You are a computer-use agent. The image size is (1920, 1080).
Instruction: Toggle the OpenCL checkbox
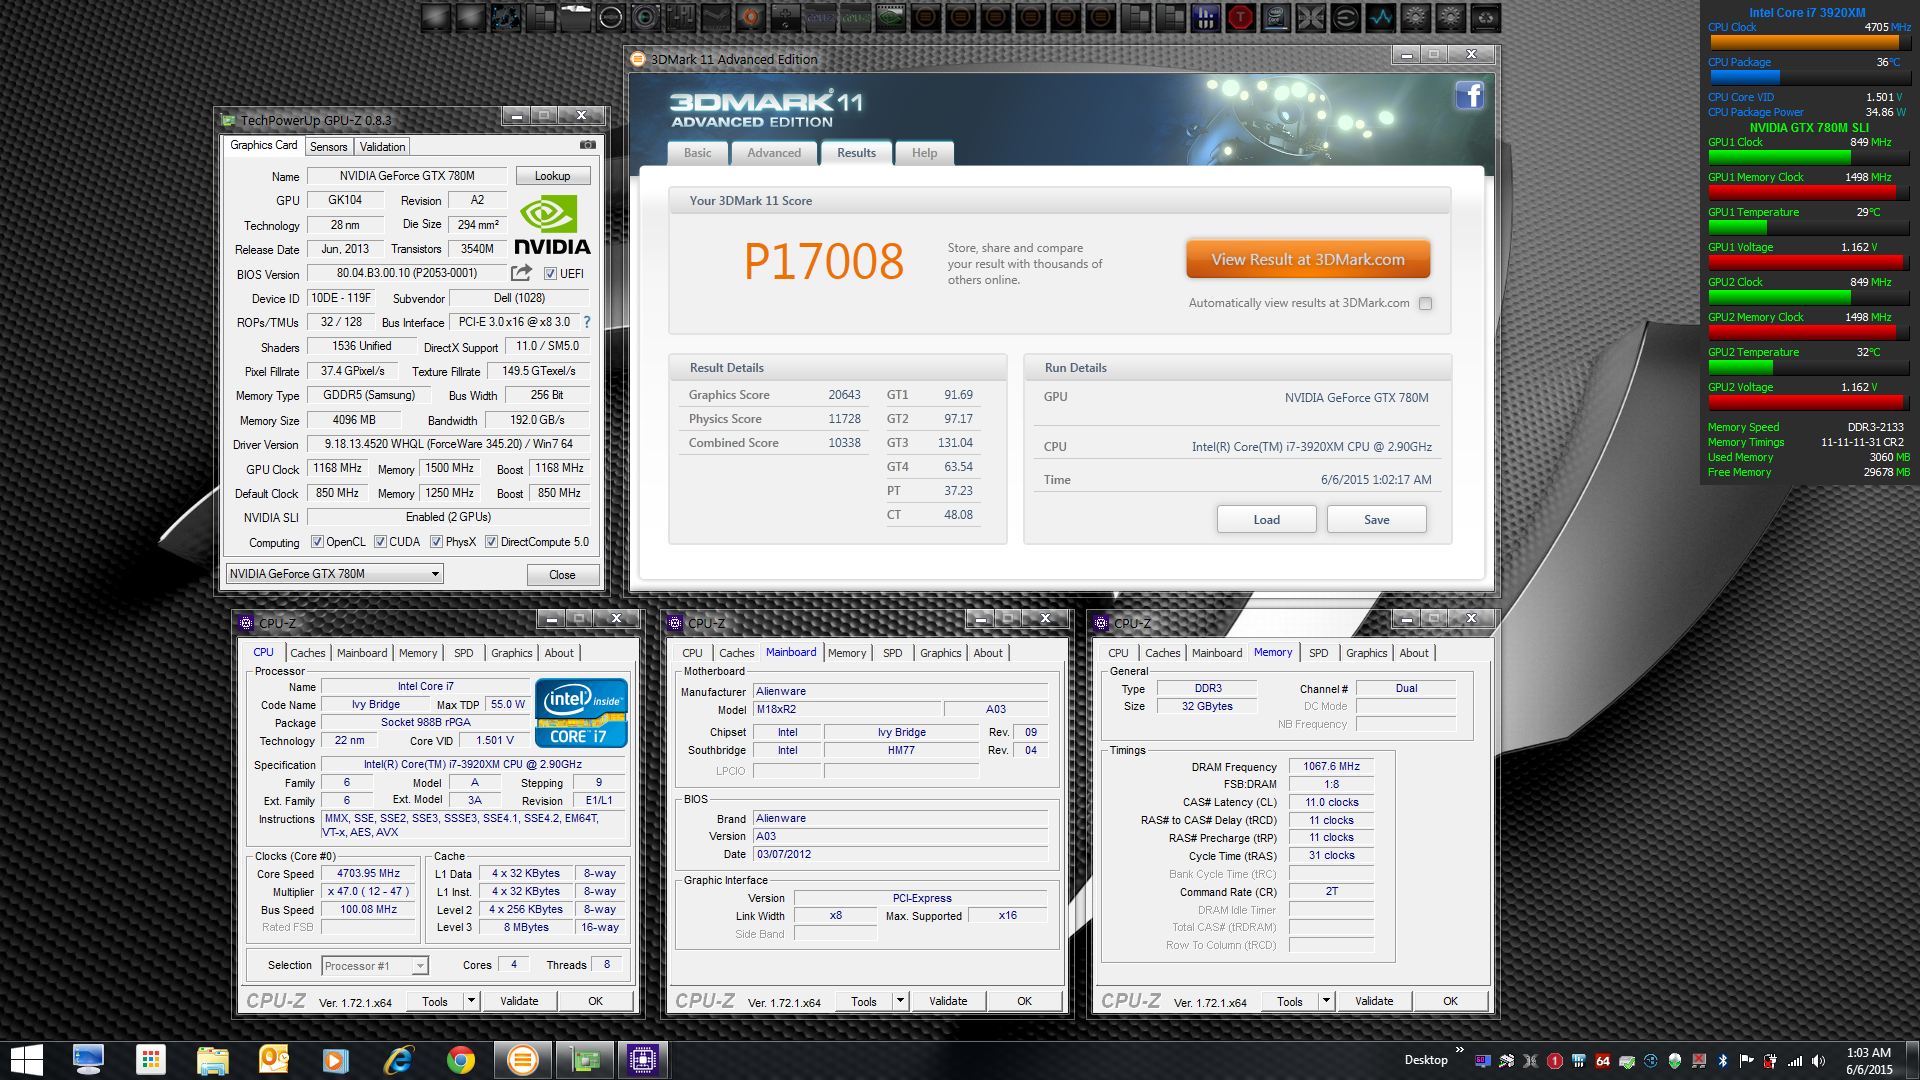click(x=317, y=542)
